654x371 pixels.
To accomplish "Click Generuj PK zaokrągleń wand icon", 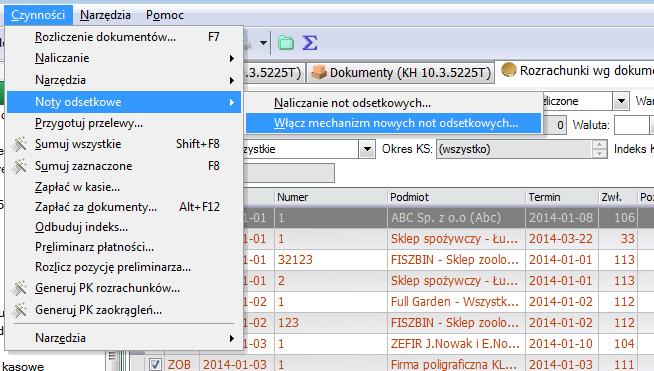I will click(x=19, y=310).
